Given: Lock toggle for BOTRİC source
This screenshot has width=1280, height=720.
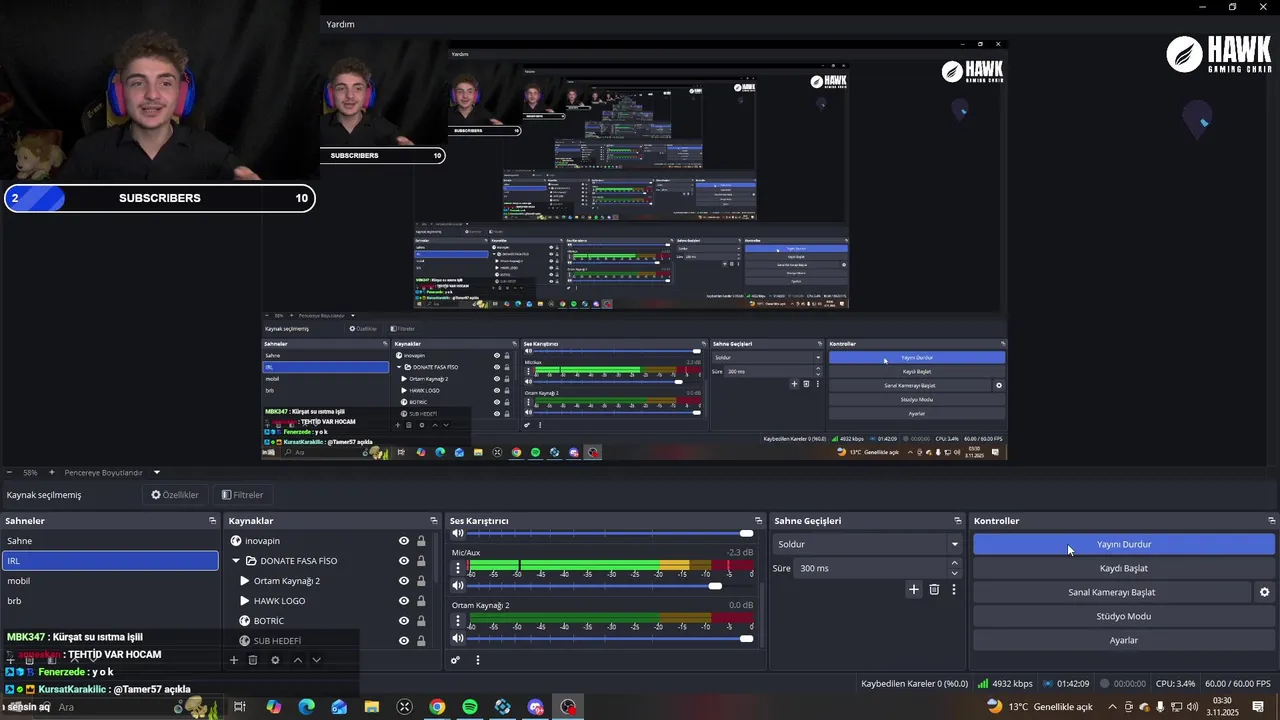Looking at the screenshot, I should [x=421, y=621].
